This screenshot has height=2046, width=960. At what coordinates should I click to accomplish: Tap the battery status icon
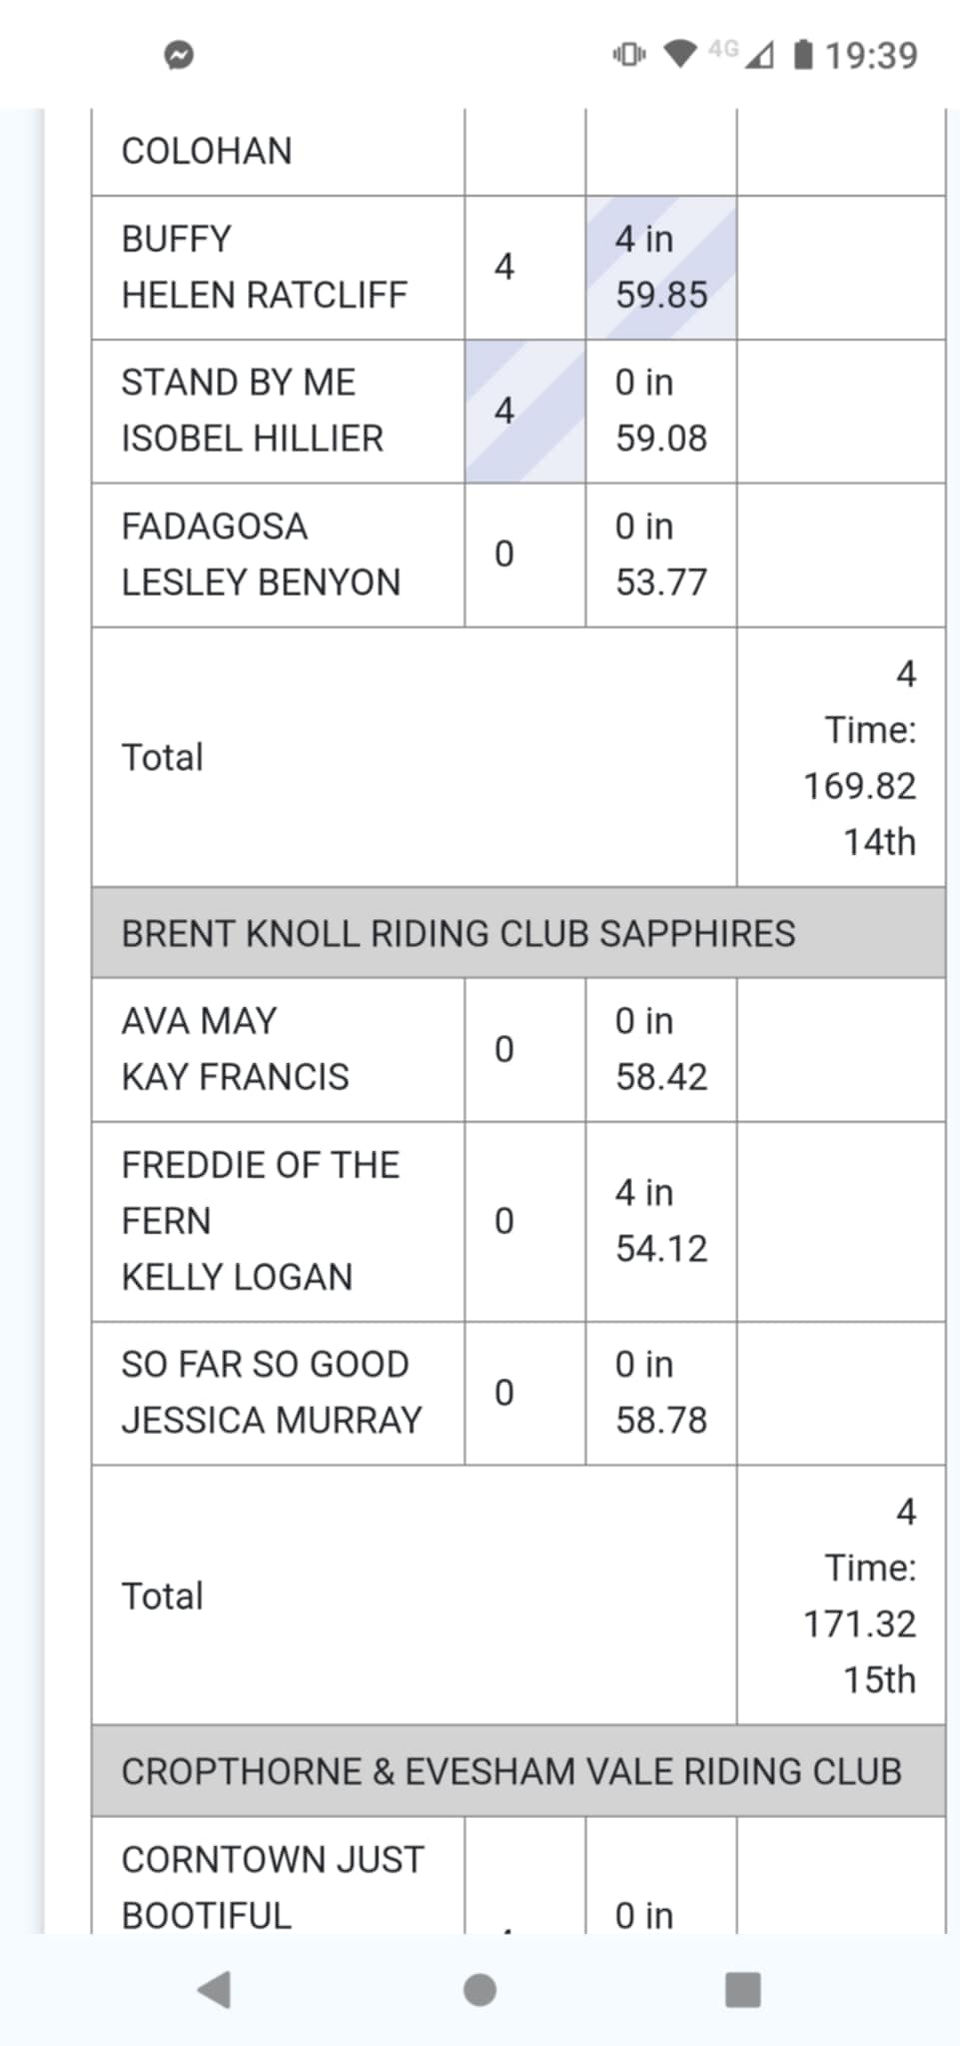pyautogui.click(x=803, y=54)
